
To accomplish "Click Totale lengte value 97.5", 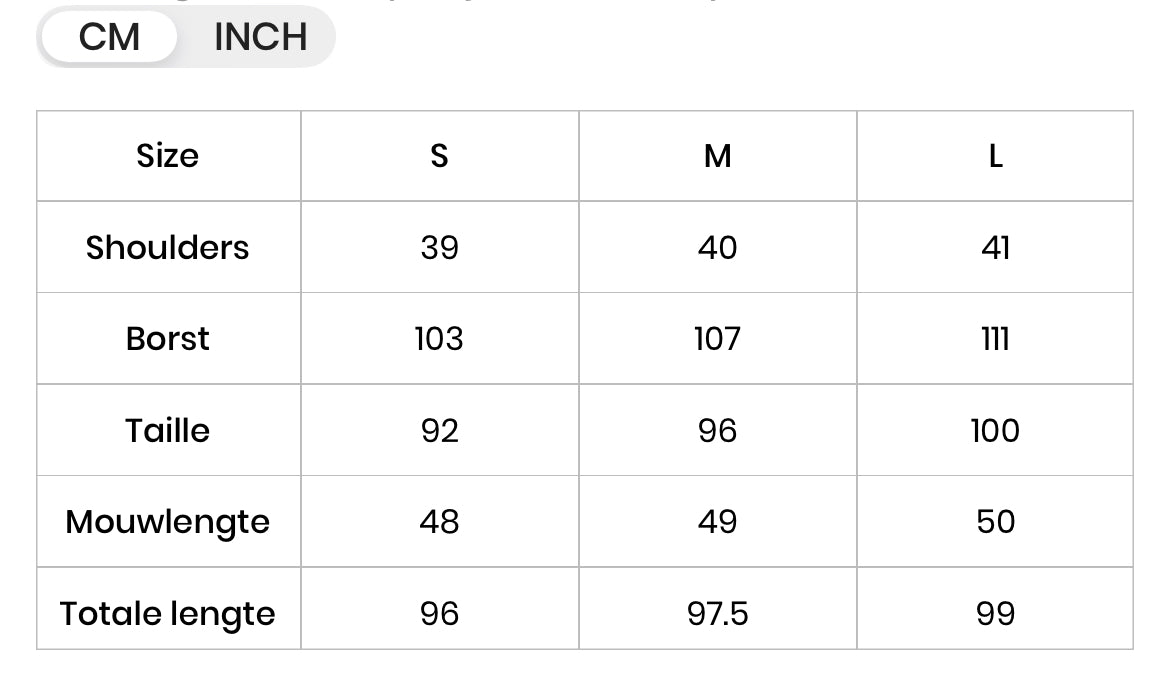I will point(717,613).
